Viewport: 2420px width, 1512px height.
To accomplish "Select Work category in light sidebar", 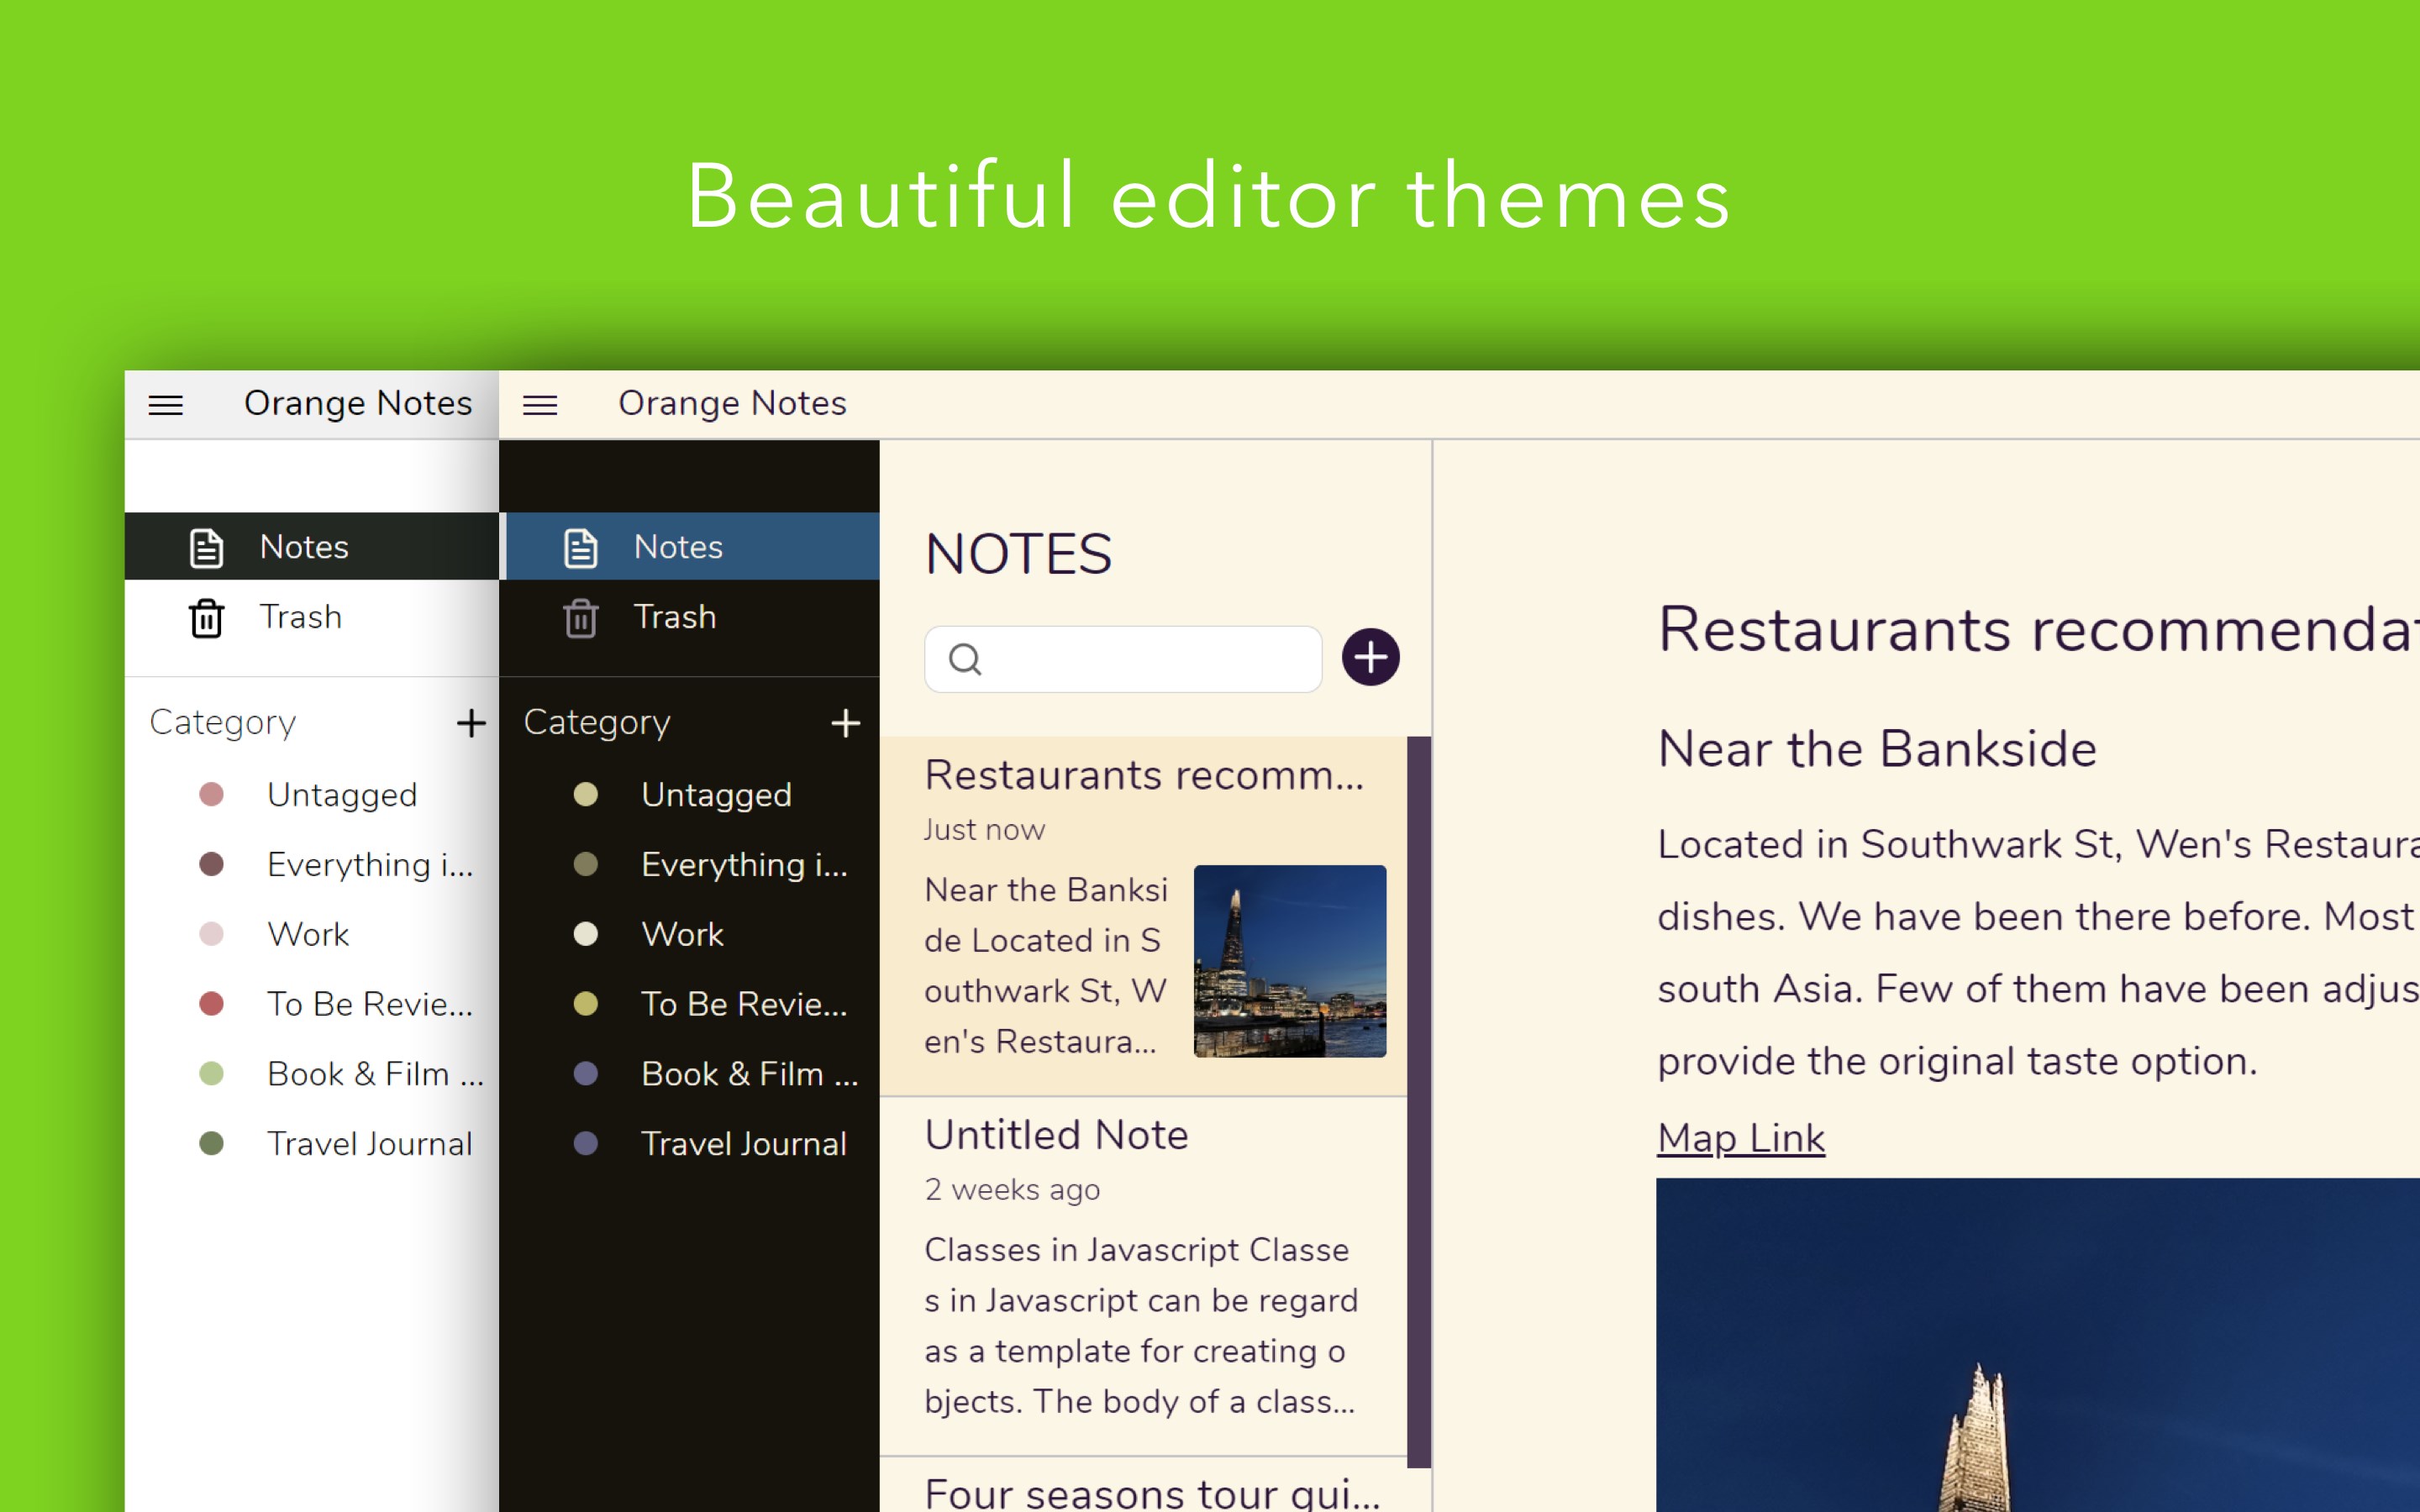I will [308, 934].
